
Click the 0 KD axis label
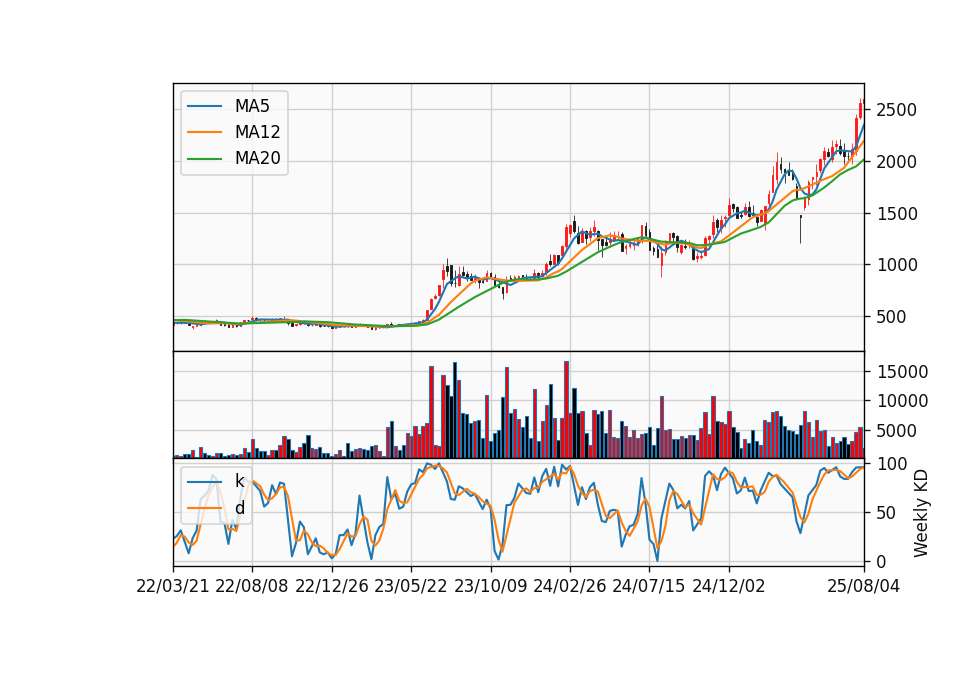(x=881, y=562)
